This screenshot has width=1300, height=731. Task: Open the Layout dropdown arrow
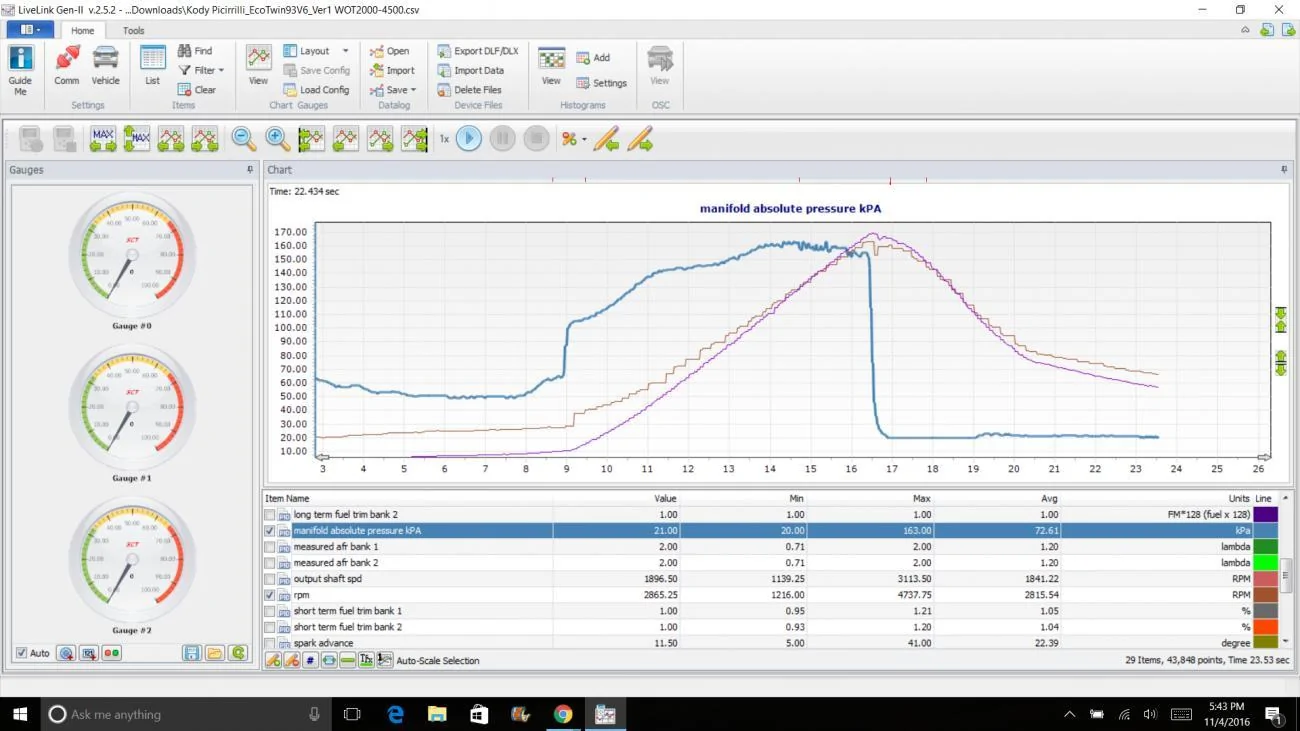pyautogui.click(x=346, y=51)
